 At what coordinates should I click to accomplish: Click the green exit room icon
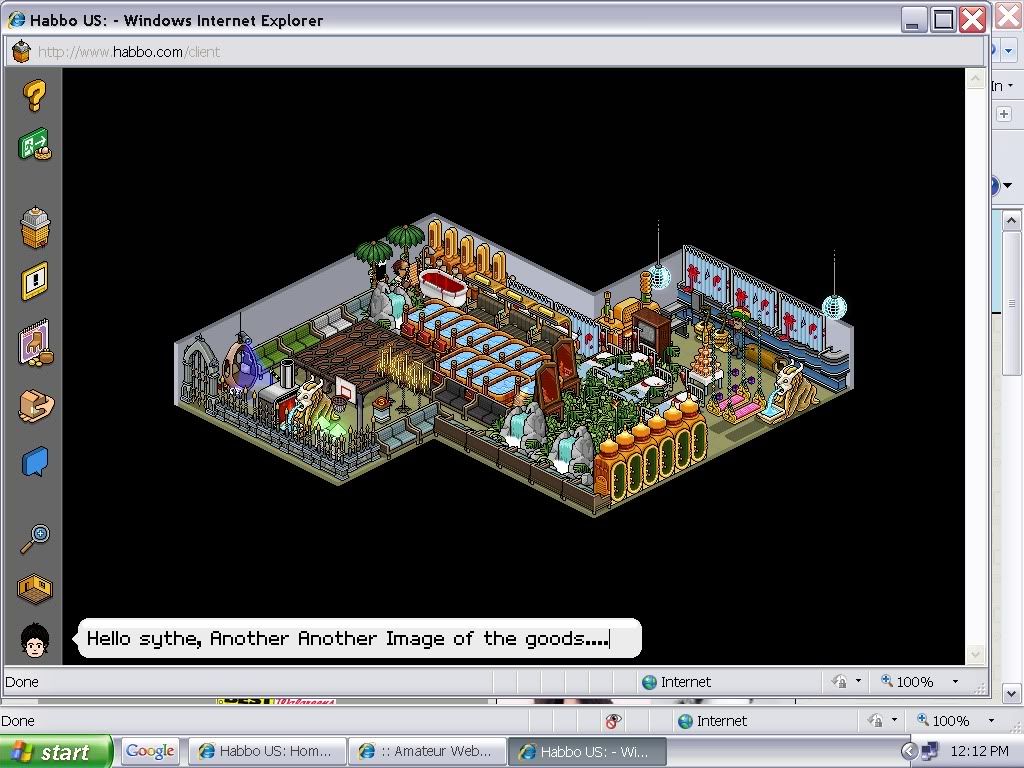[x=35, y=144]
